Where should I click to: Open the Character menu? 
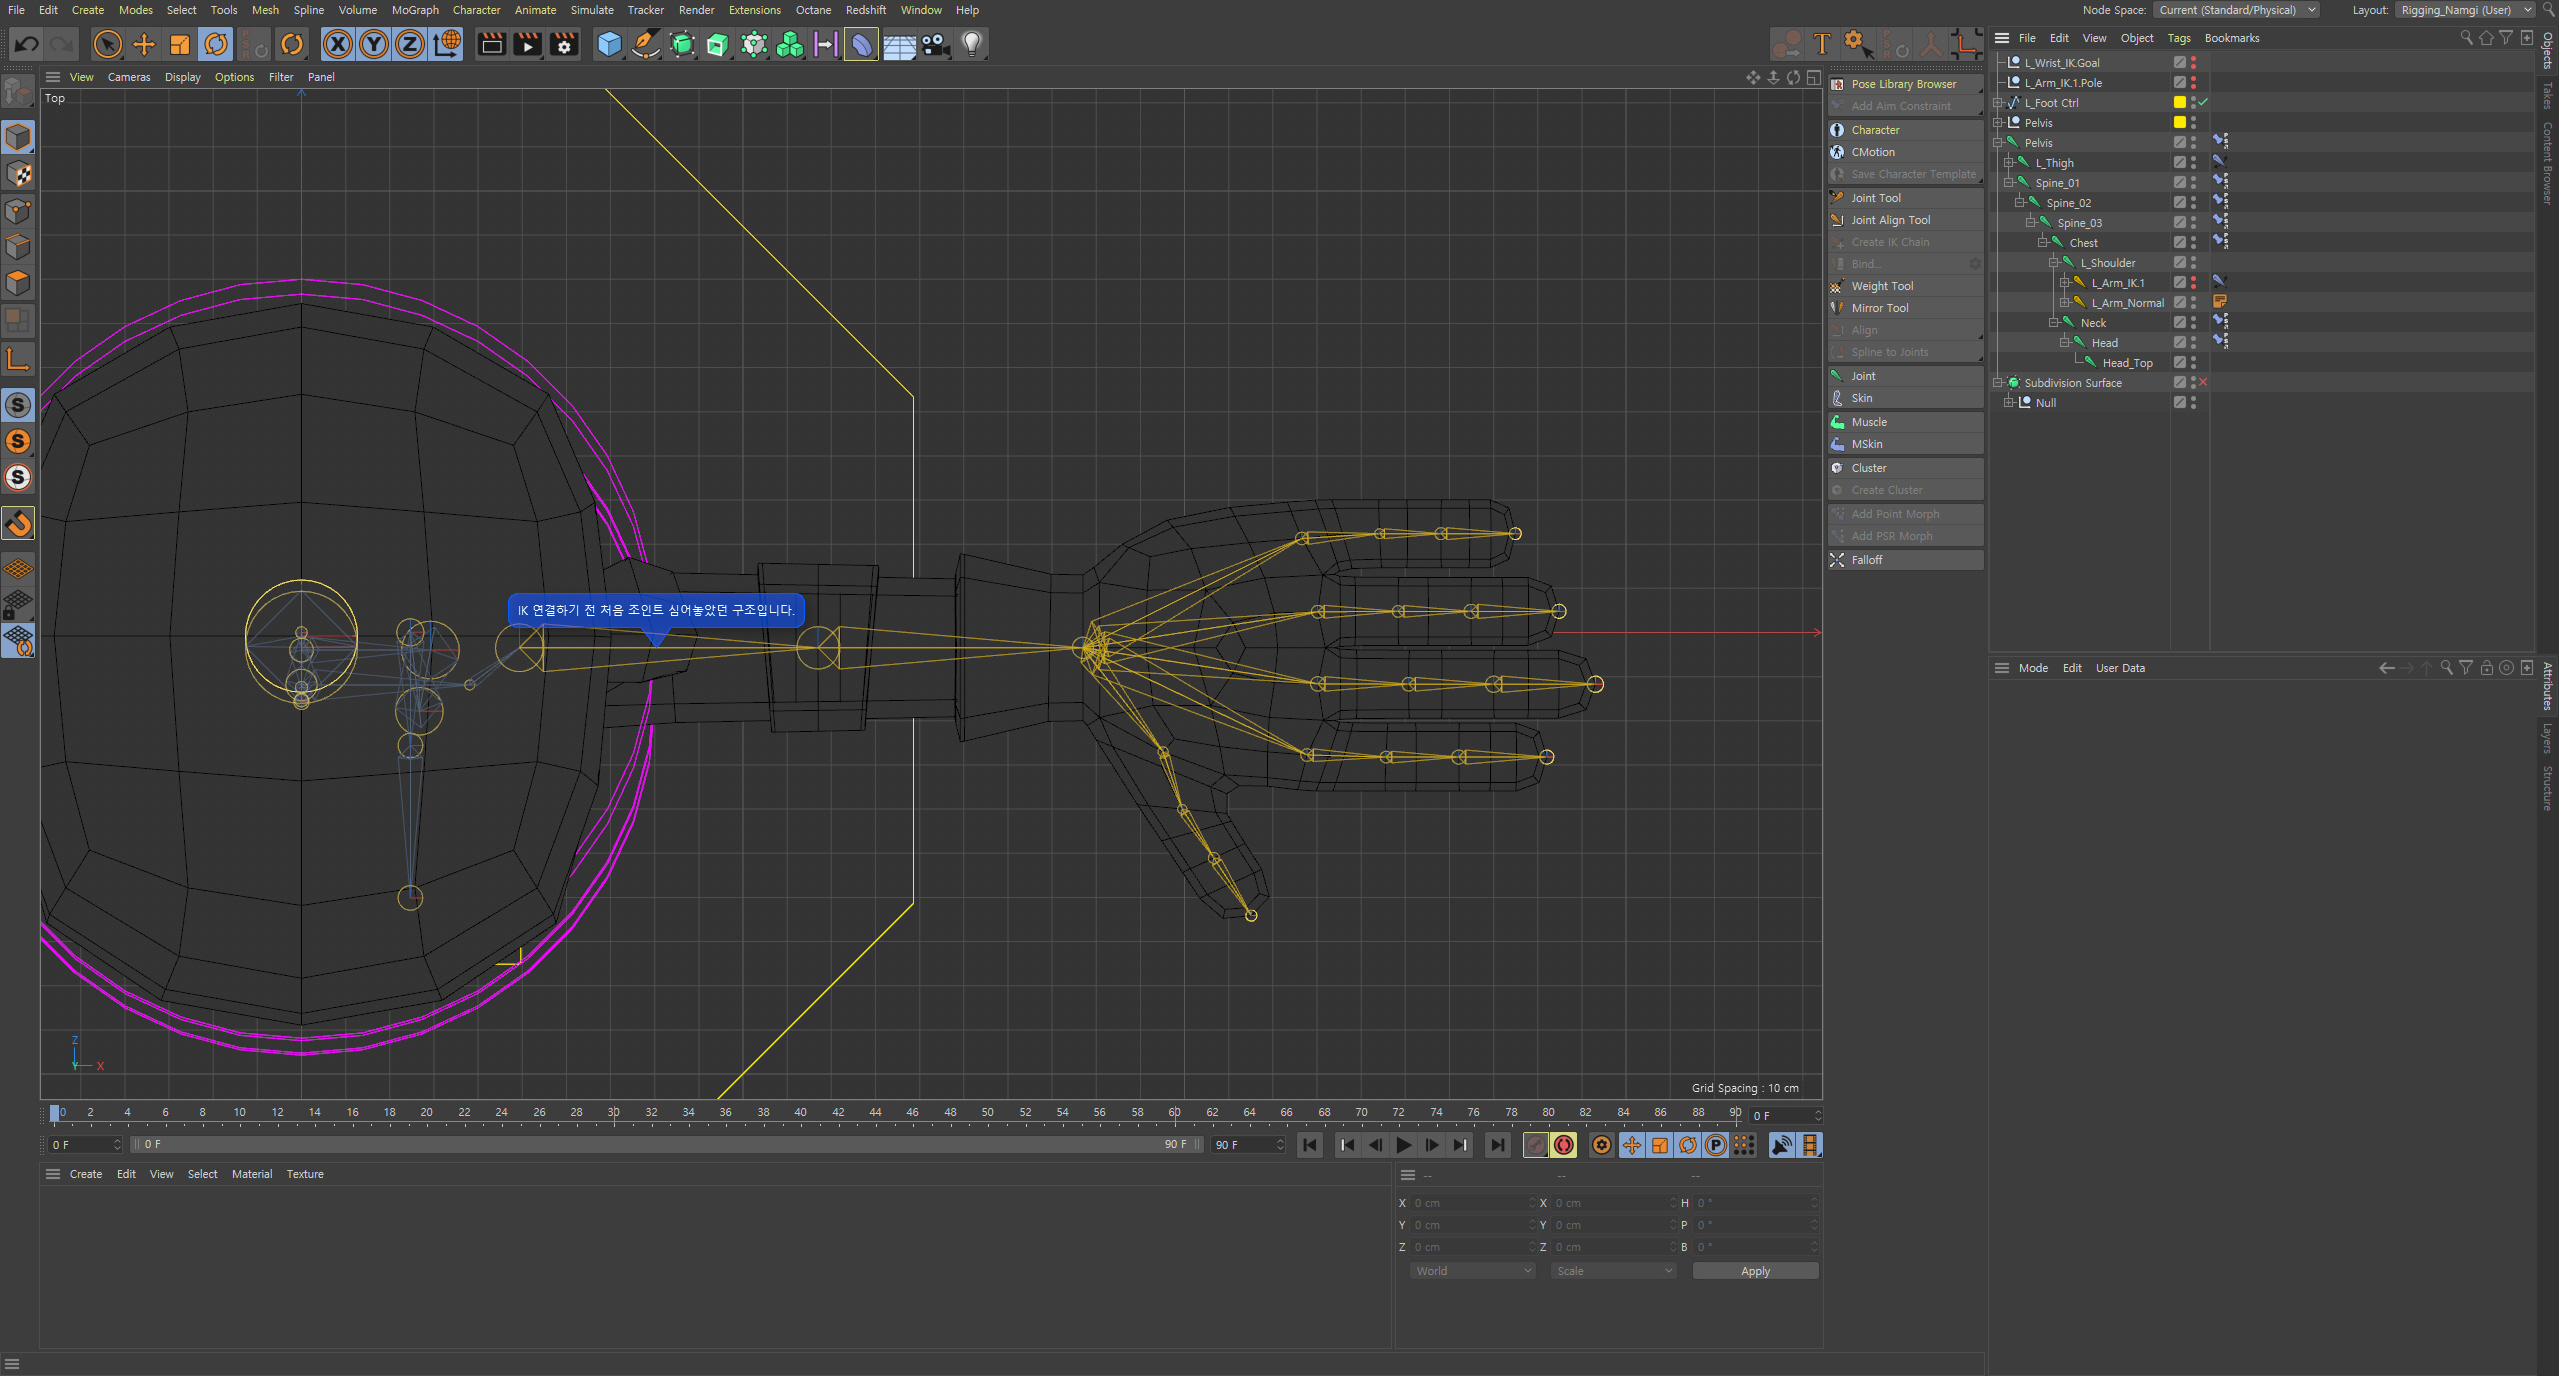coord(476,10)
